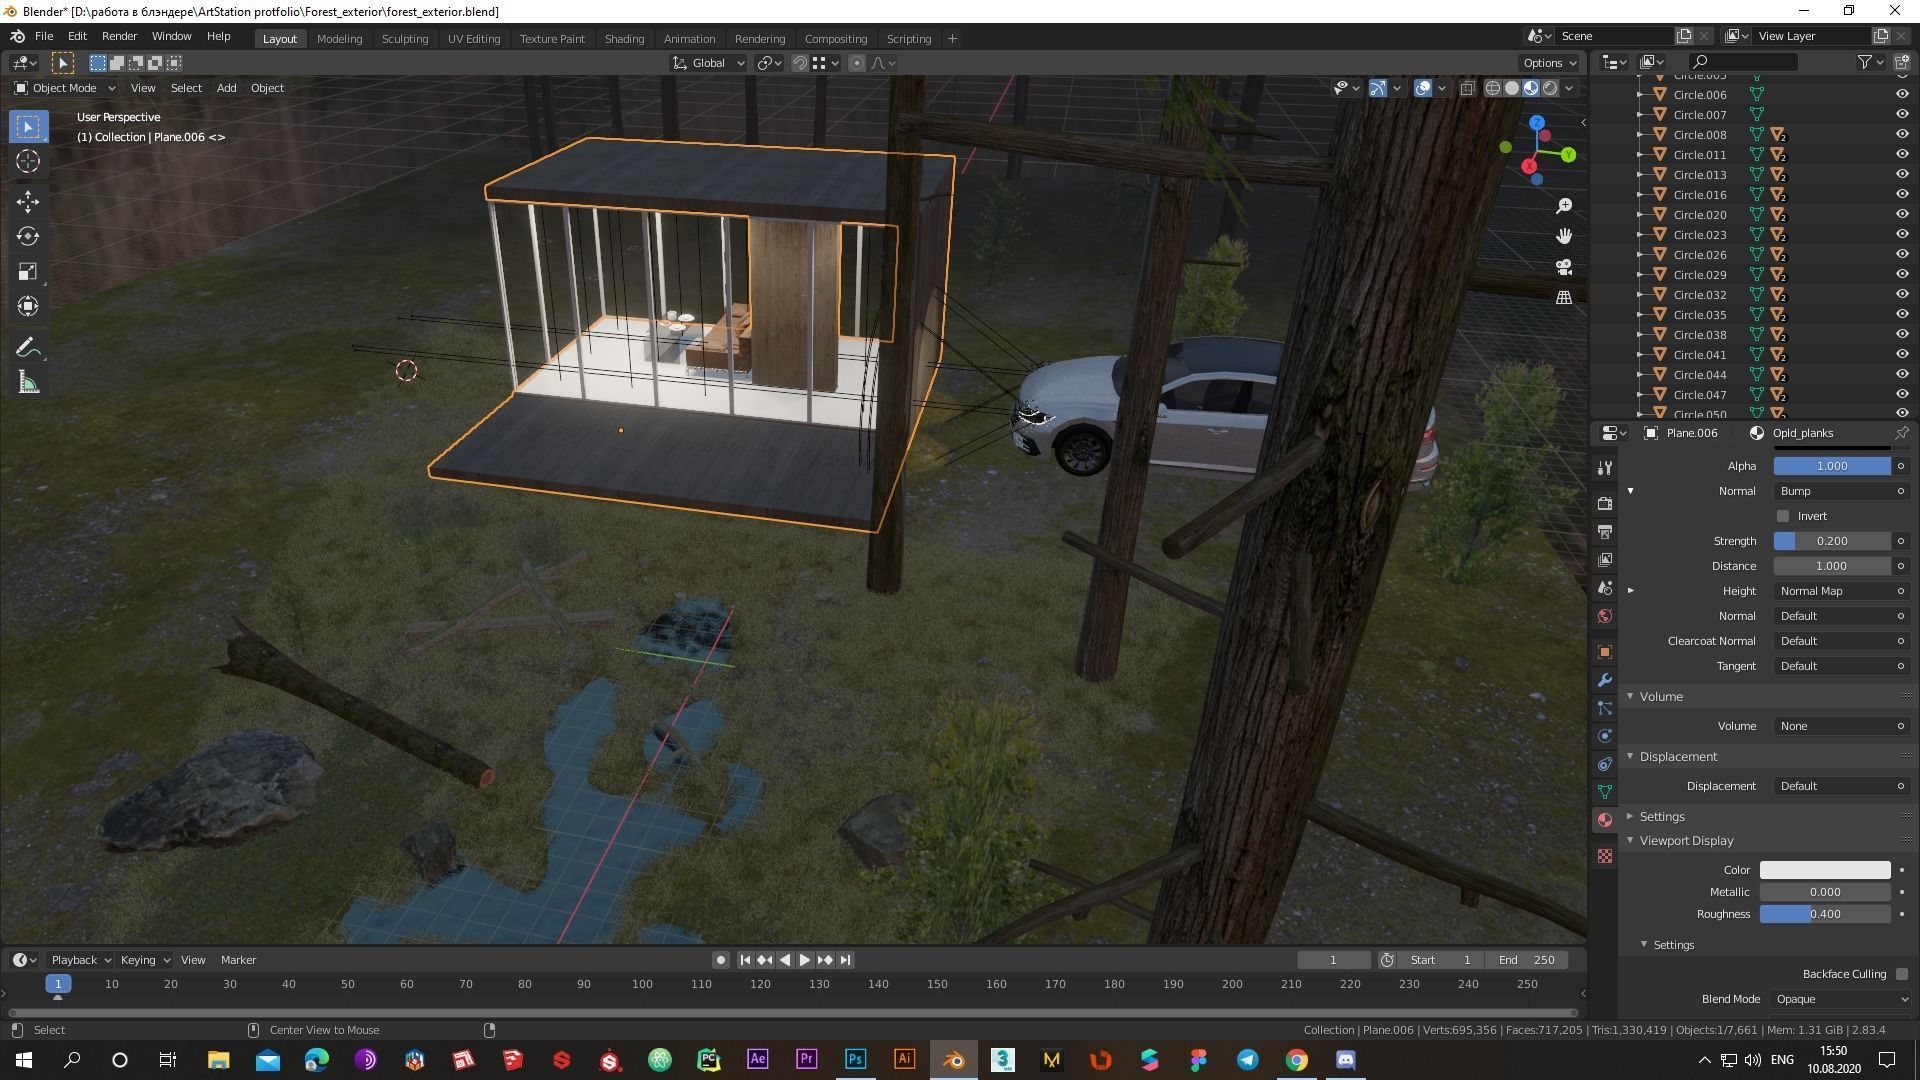
Task: Click the outliner filter funnel icon
Action: (1865, 62)
